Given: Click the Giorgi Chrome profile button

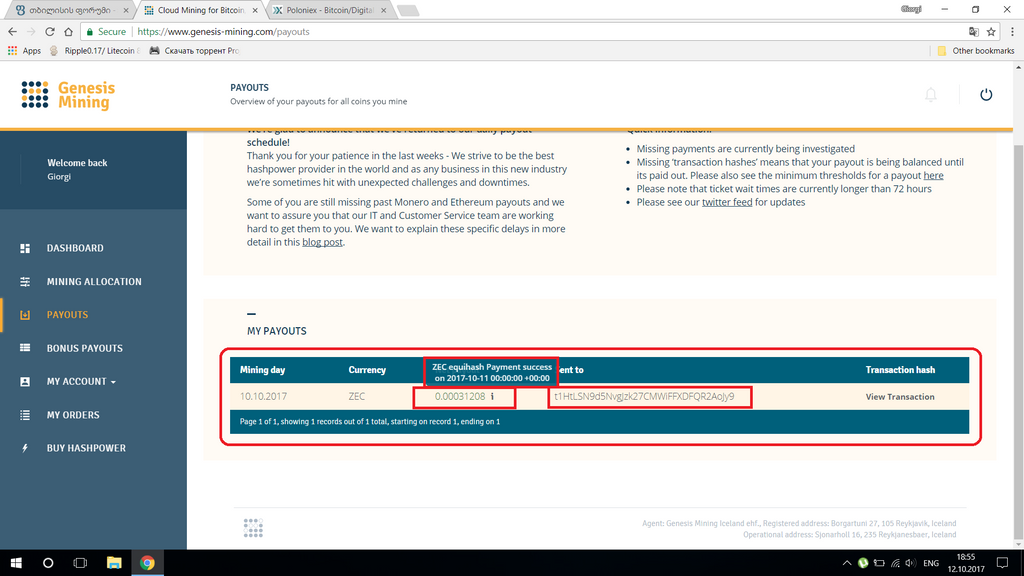Looking at the screenshot, I should (x=910, y=9).
